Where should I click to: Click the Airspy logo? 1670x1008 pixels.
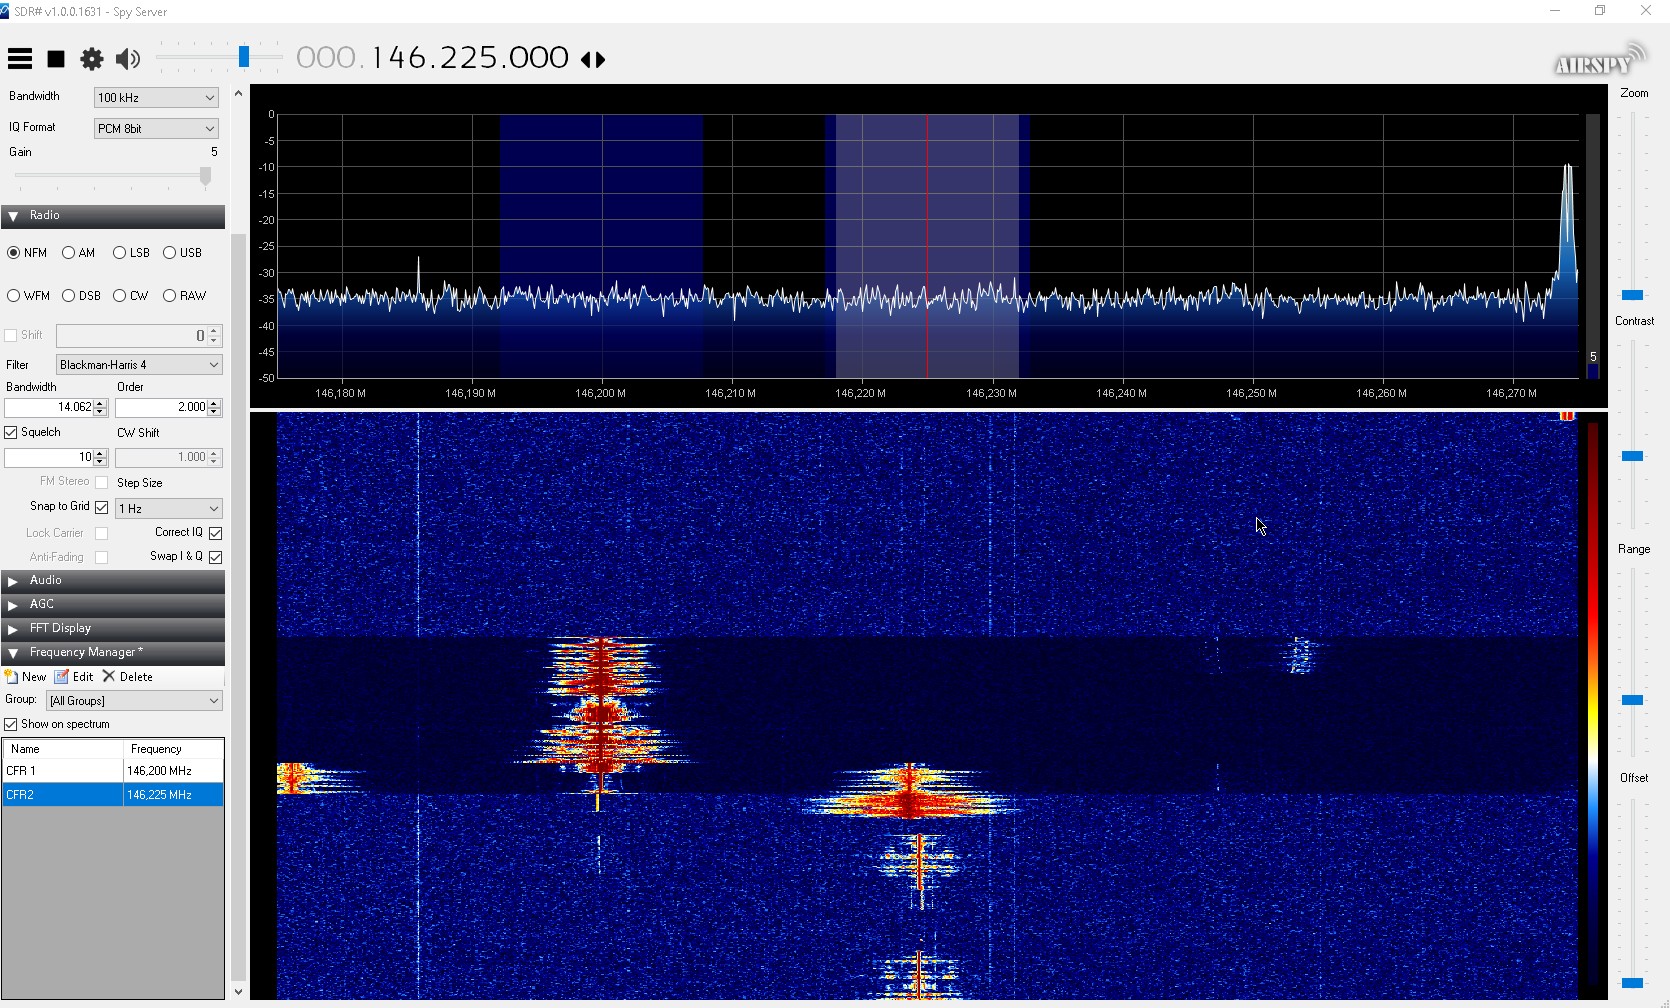click(x=1598, y=61)
